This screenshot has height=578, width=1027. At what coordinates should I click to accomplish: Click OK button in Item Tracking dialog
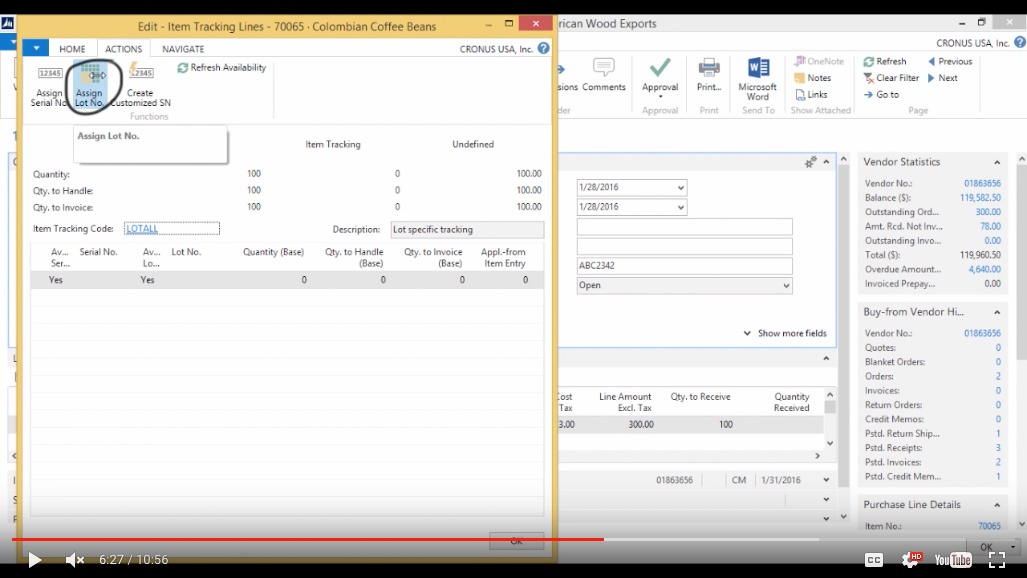point(516,541)
